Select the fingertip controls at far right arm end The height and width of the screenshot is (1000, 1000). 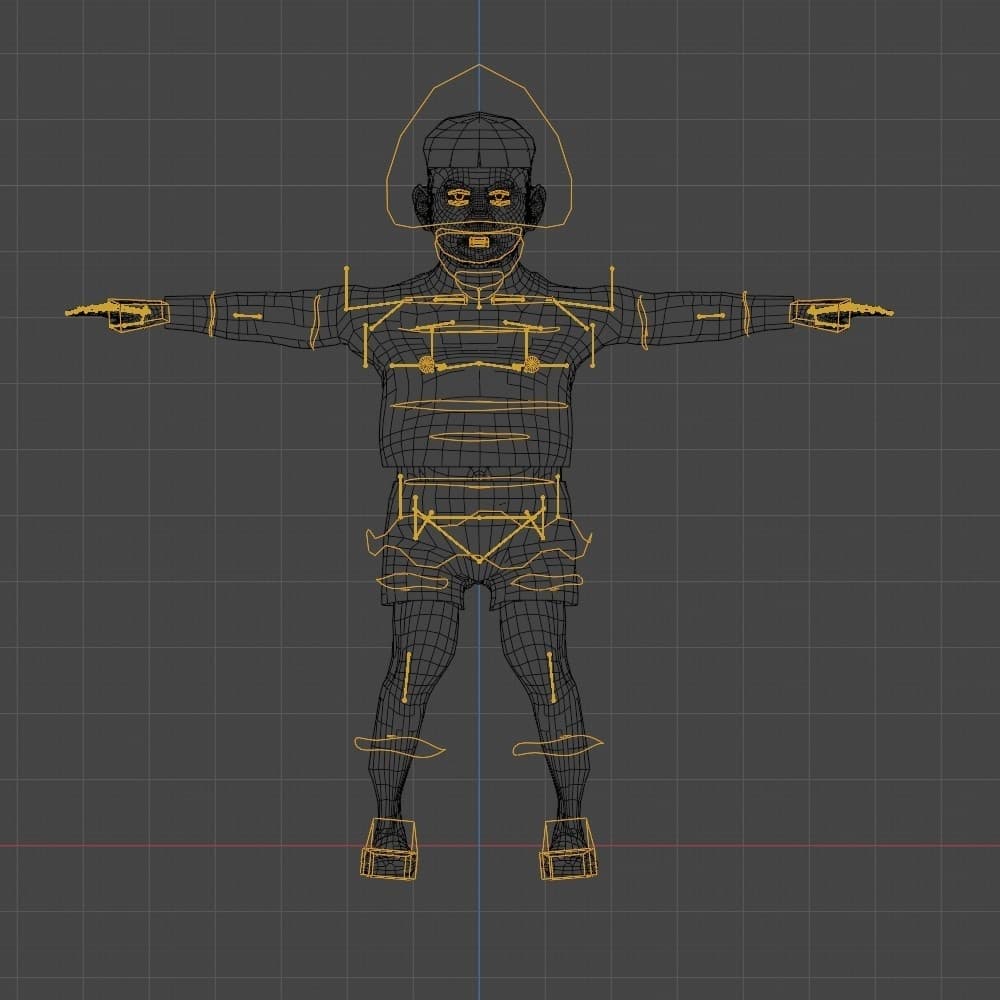[872, 311]
